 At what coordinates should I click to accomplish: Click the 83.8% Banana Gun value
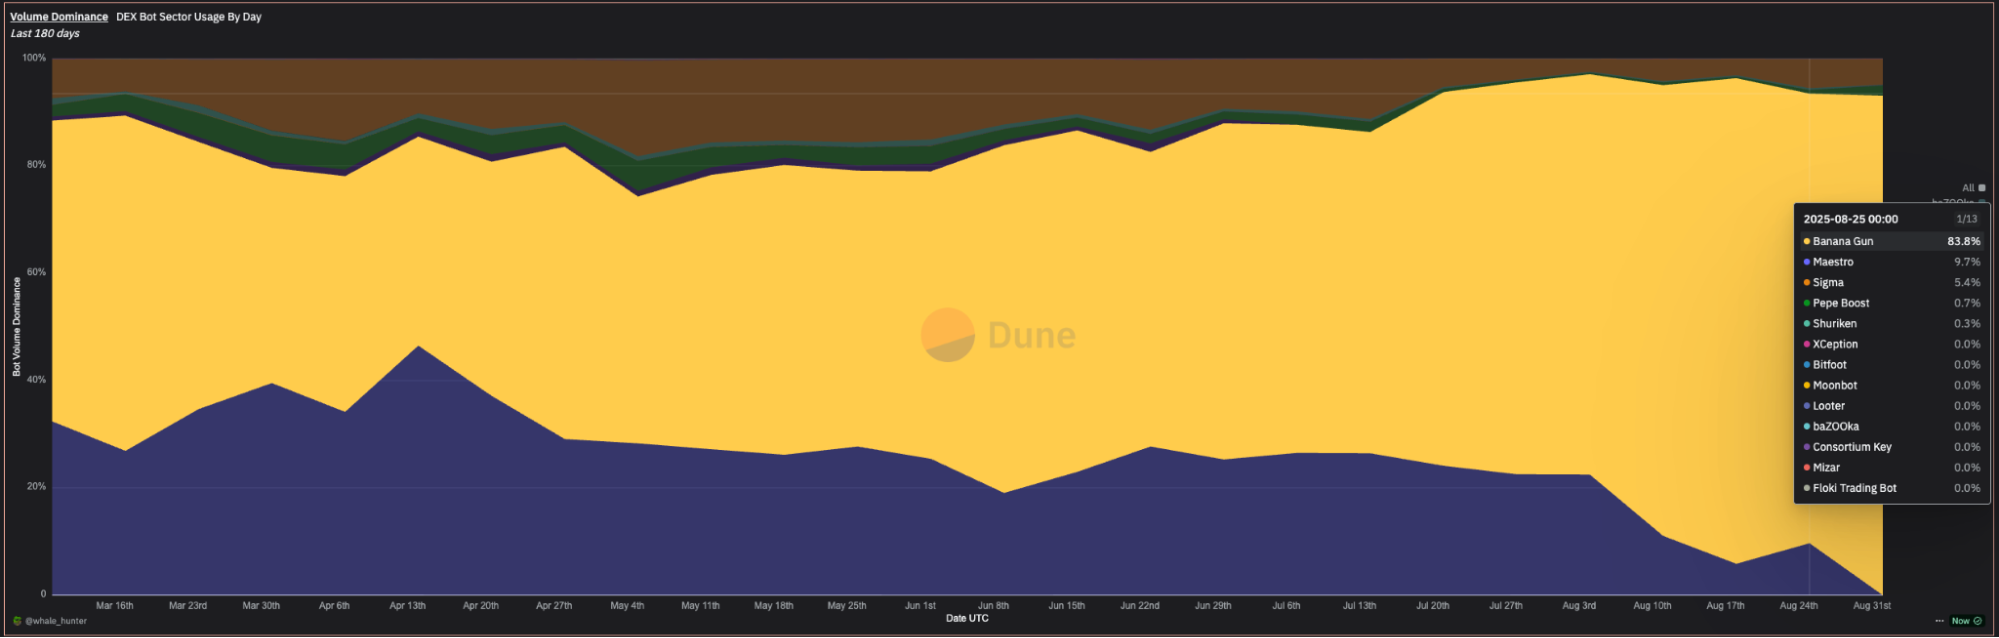point(1963,241)
